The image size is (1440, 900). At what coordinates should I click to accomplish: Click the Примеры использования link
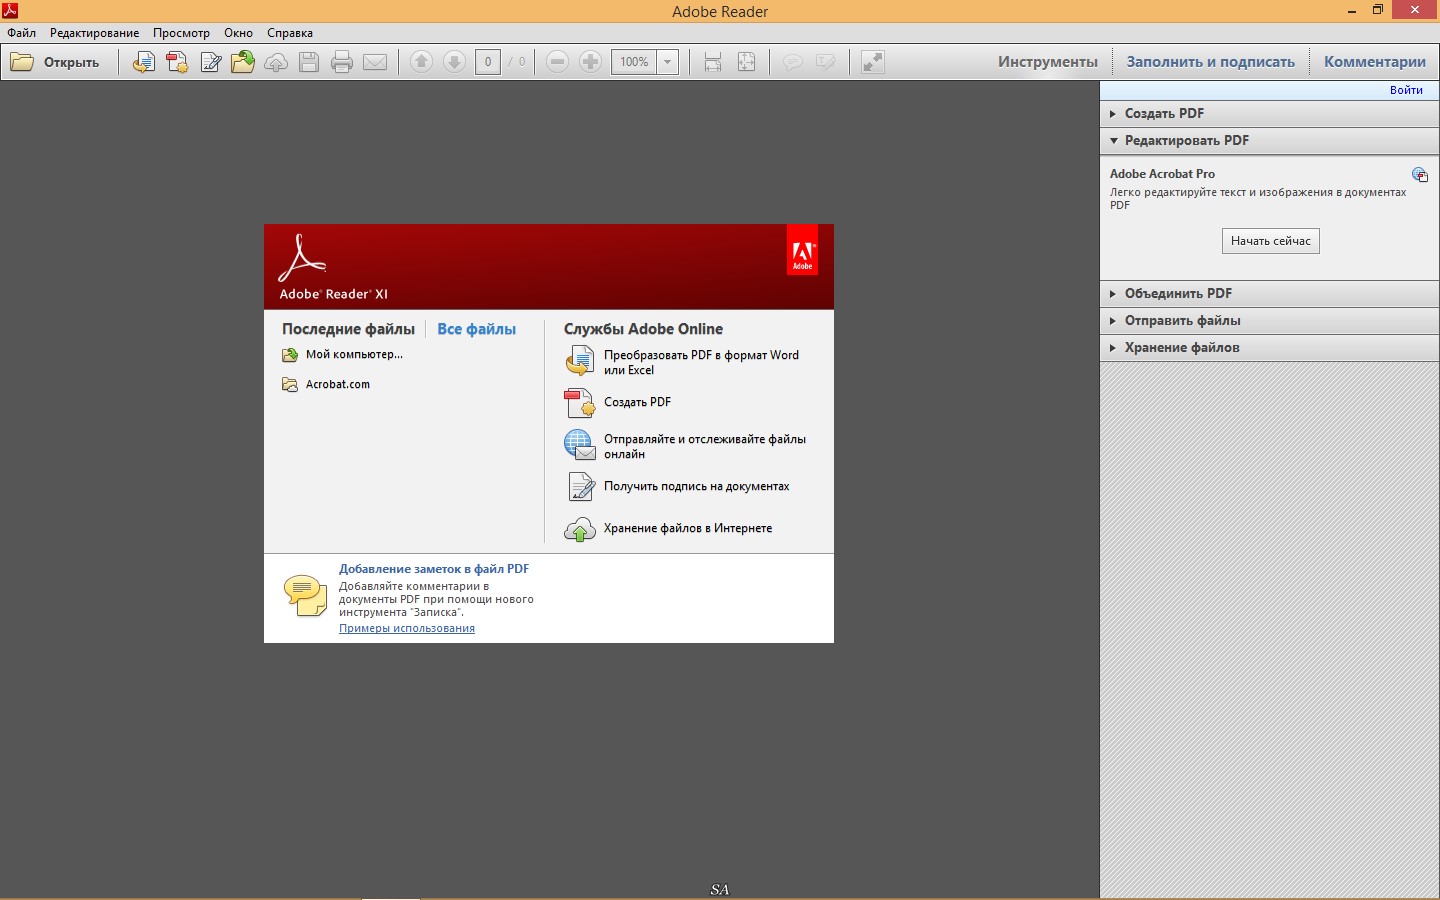tap(407, 629)
